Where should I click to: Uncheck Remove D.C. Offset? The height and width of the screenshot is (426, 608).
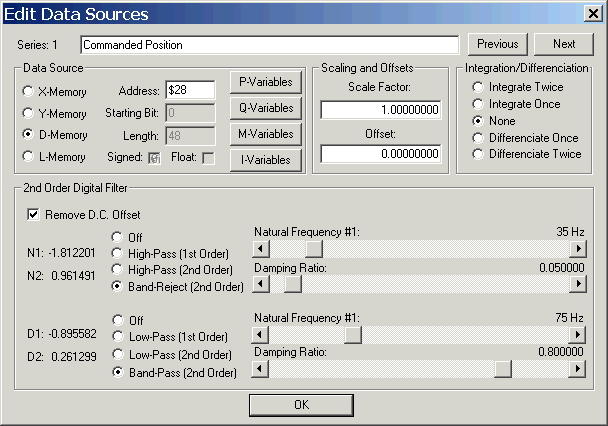(35, 214)
